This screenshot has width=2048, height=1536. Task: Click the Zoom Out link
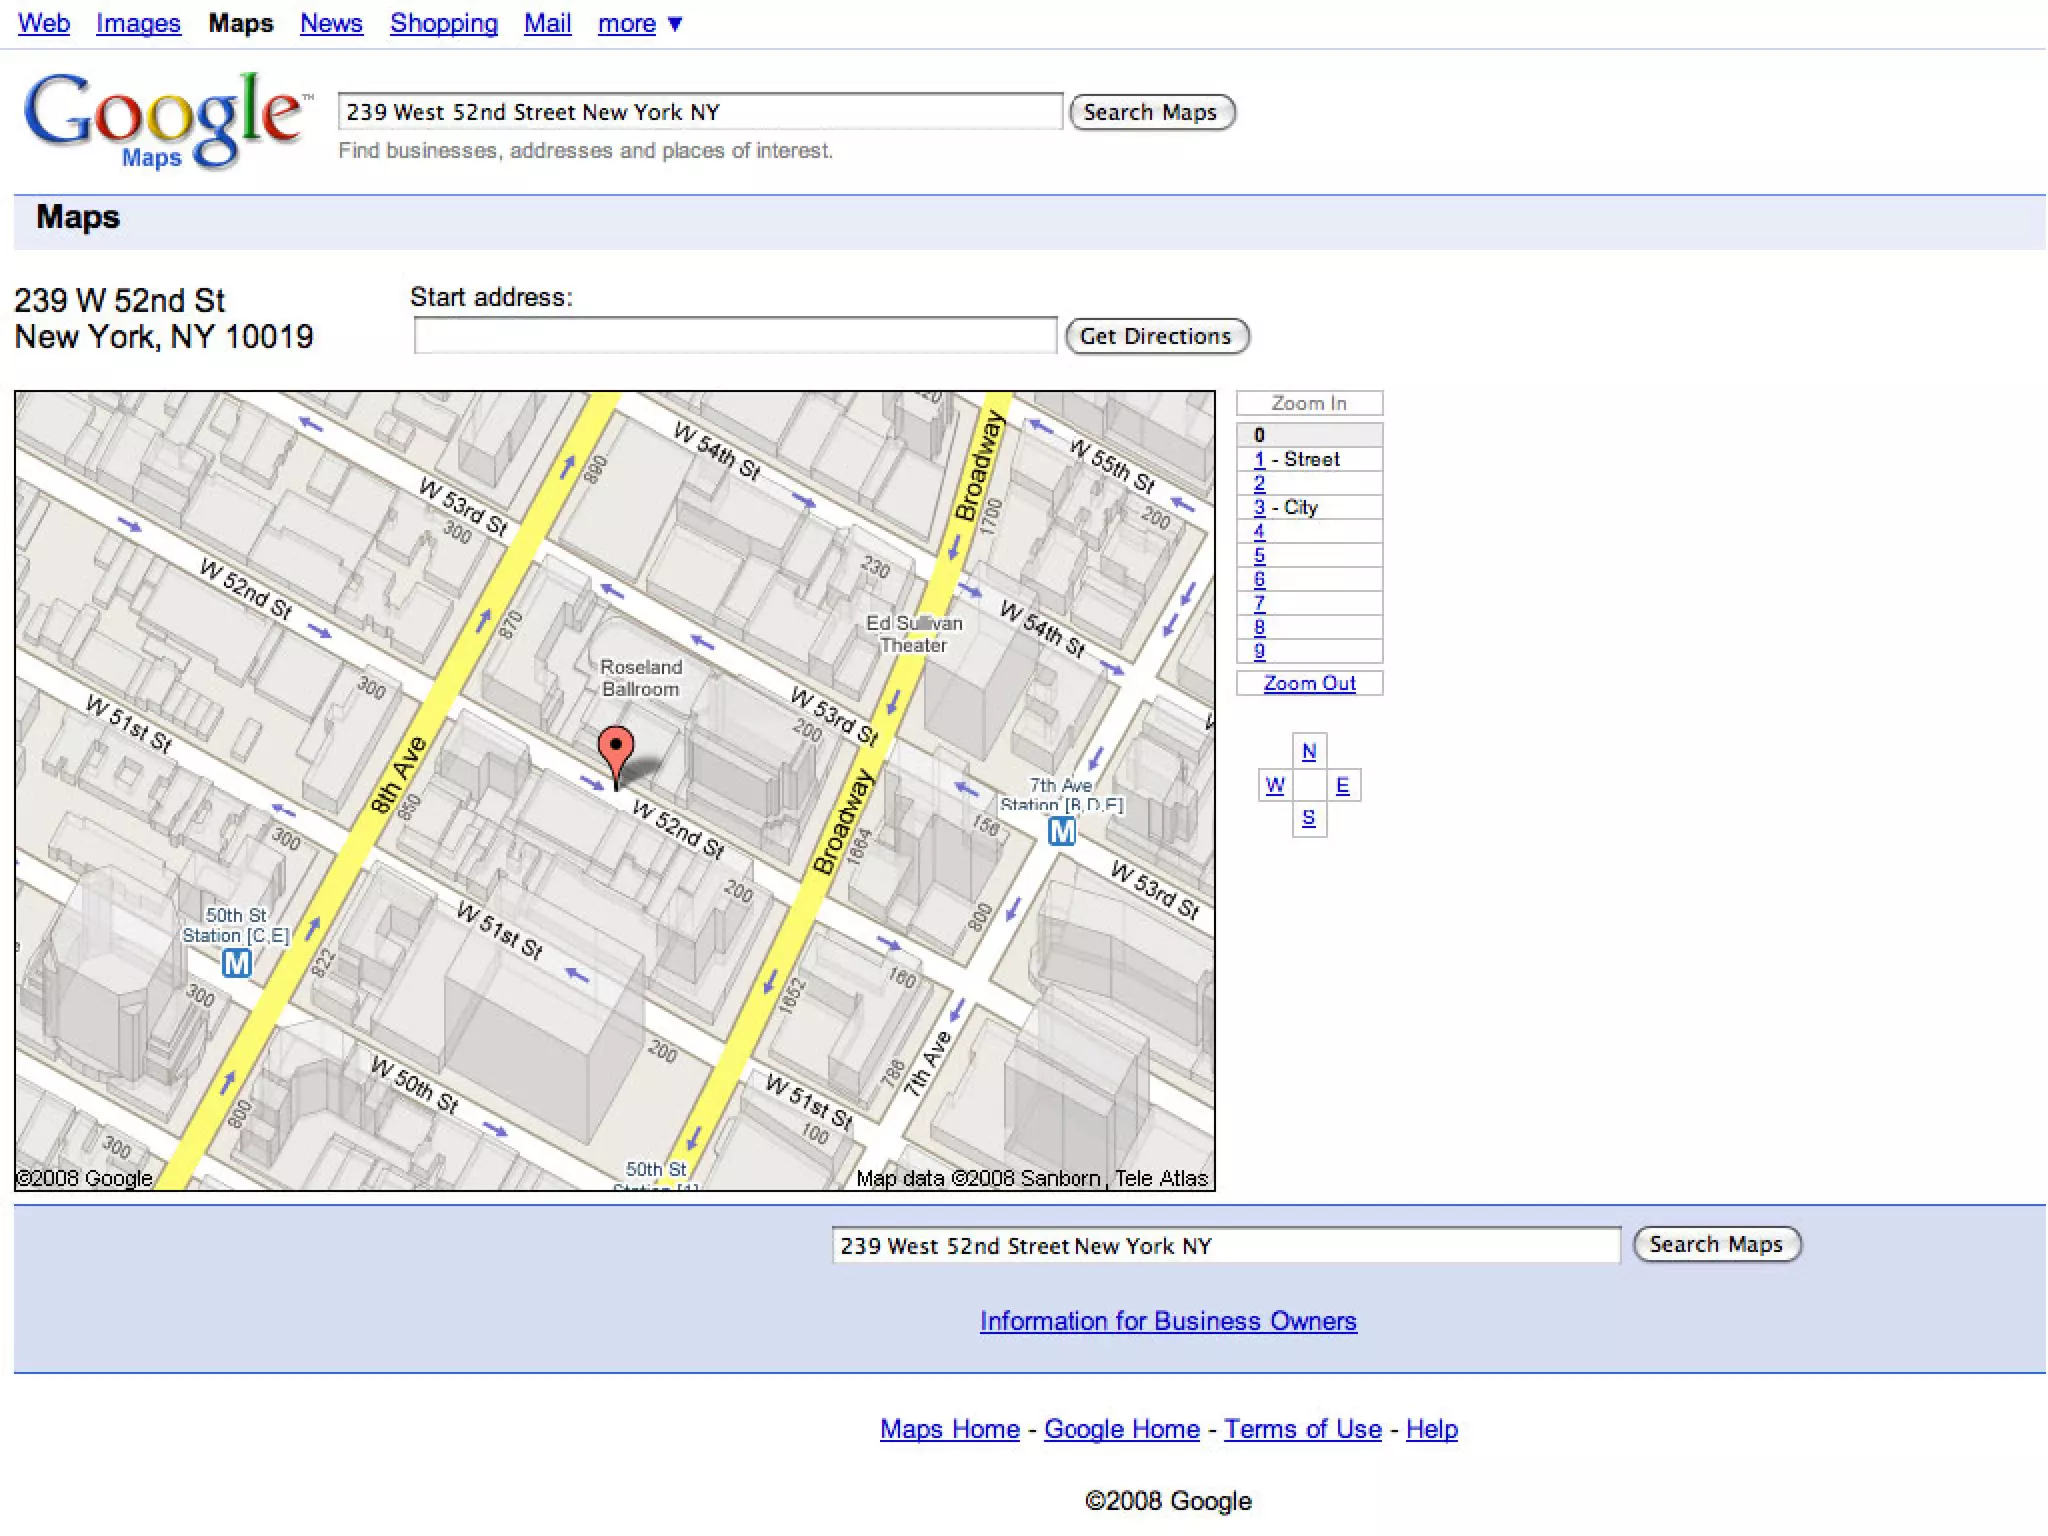point(1309,683)
